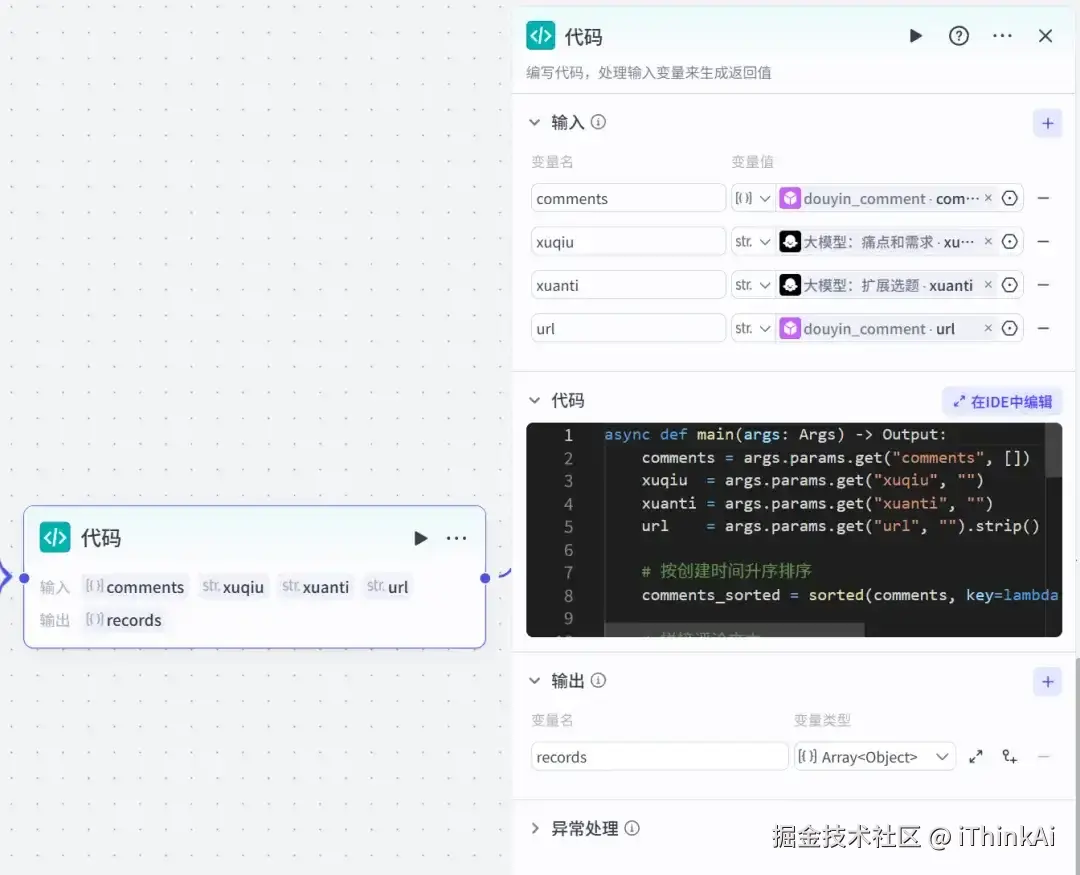Open Array<Object> type dropdown
Screen dimensions: 1080x875
(x=874, y=756)
